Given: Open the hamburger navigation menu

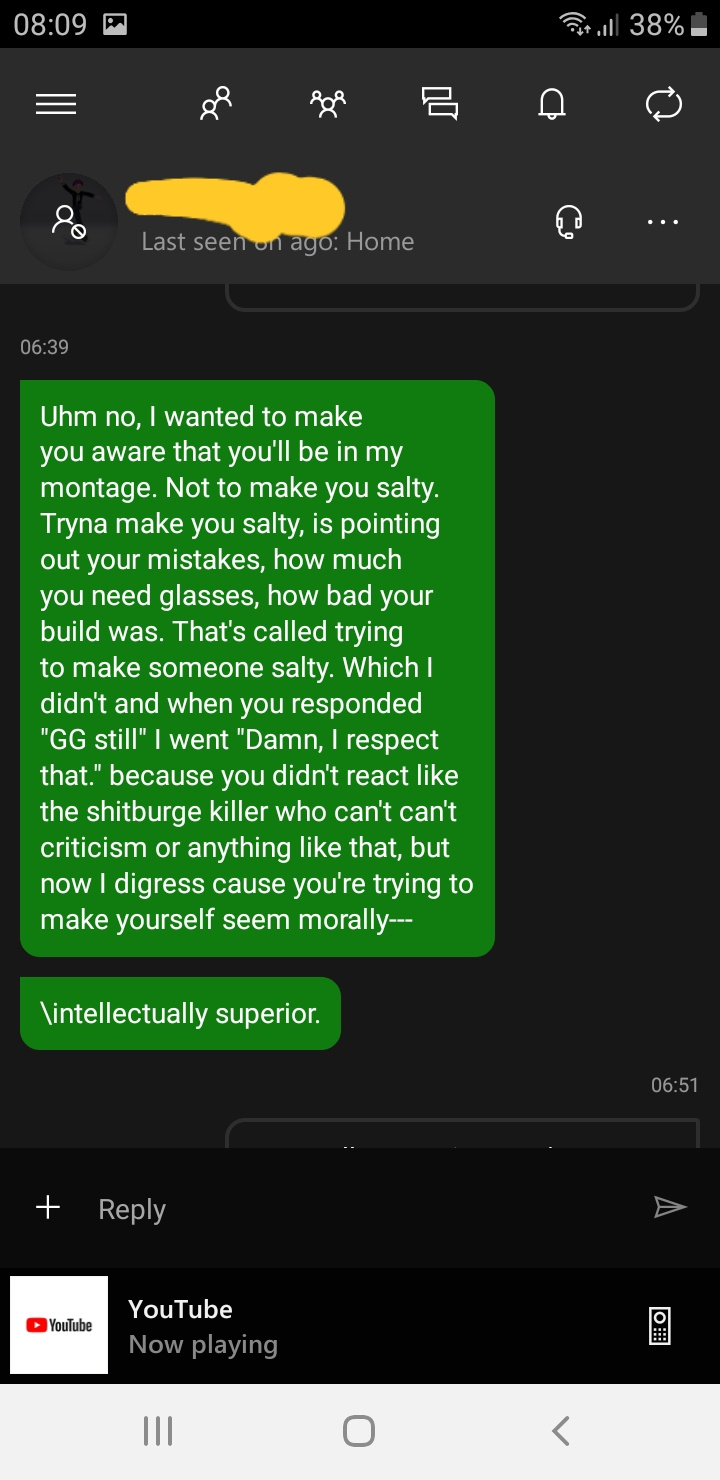Looking at the screenshot, I should pos(56,104).
